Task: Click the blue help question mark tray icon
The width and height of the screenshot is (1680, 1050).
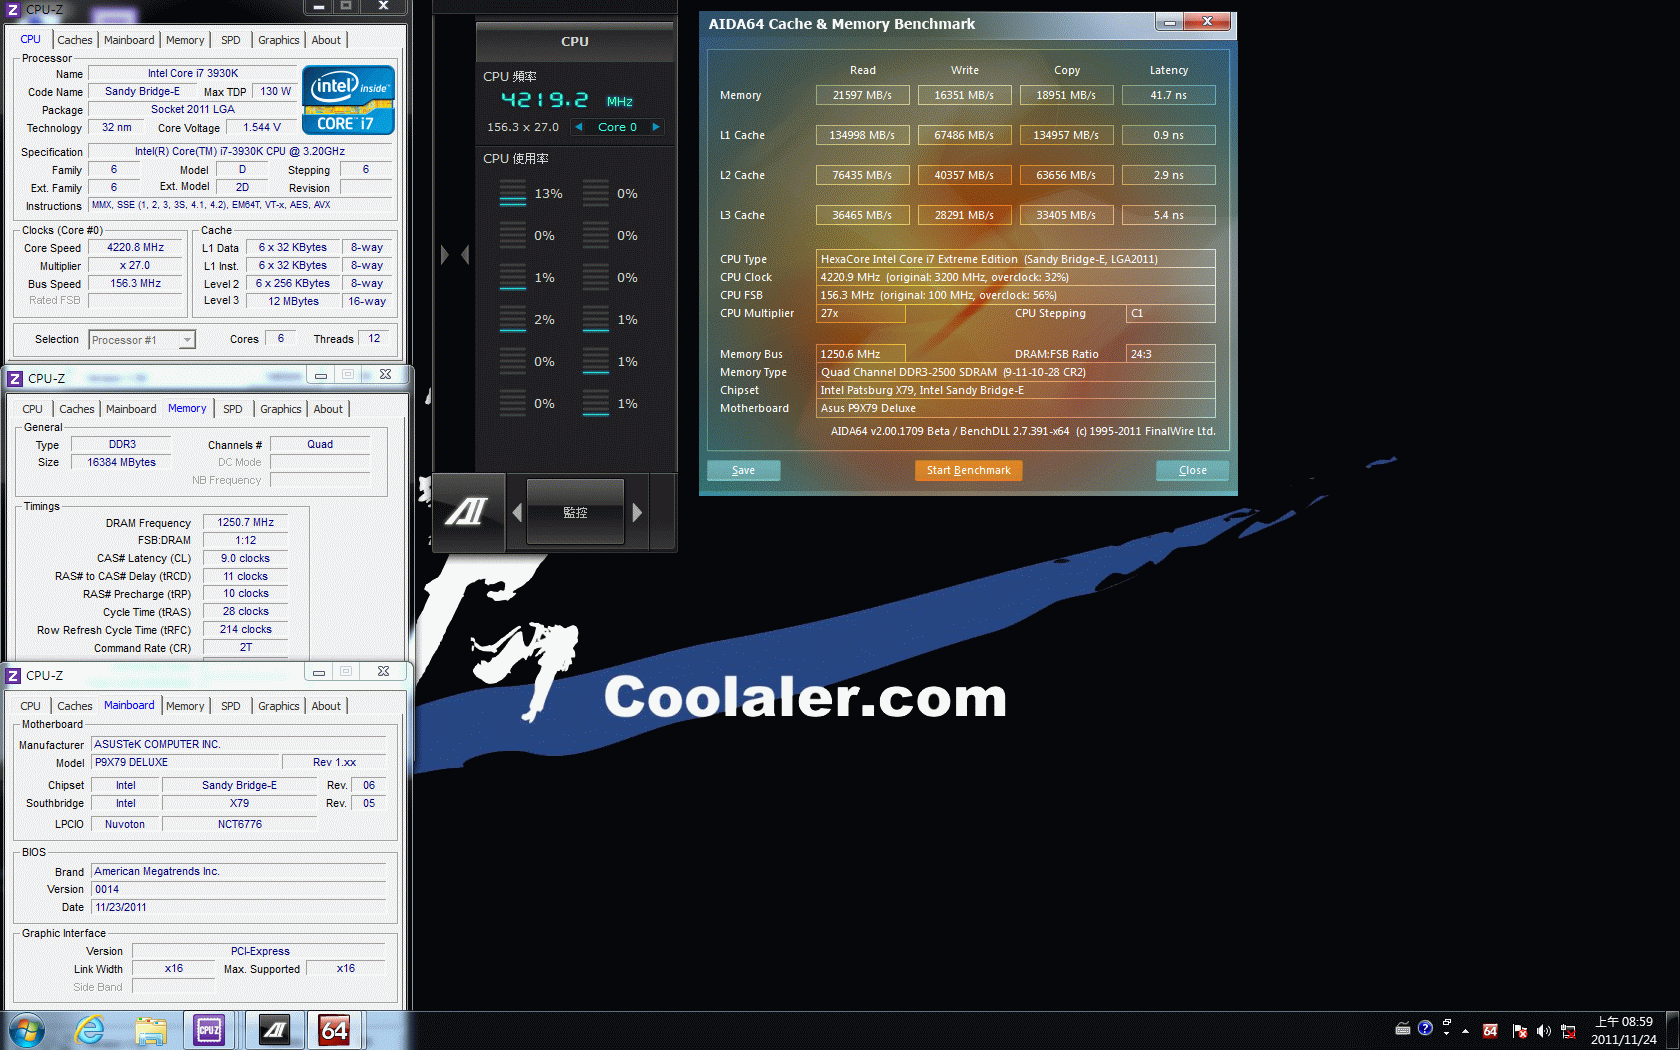Action: click(1425, 1028)
